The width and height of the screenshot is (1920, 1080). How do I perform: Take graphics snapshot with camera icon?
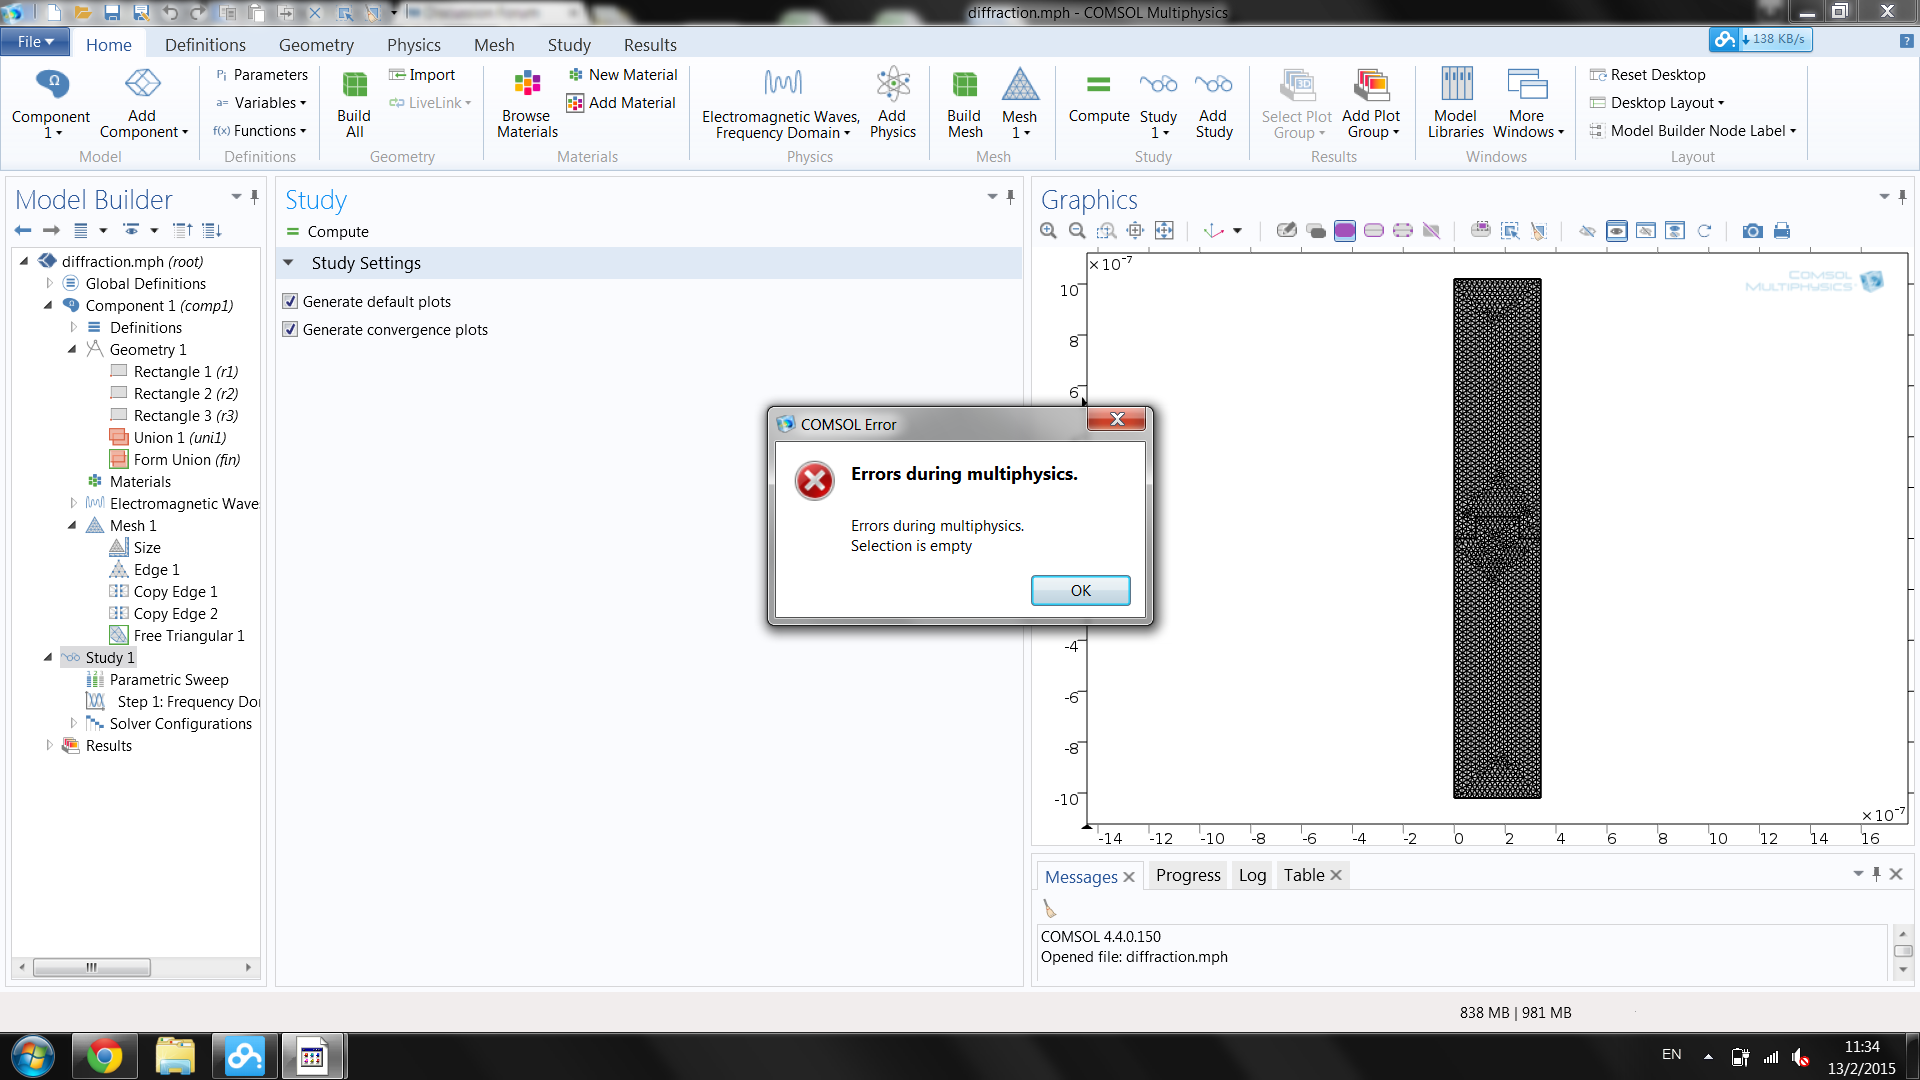1752,231
